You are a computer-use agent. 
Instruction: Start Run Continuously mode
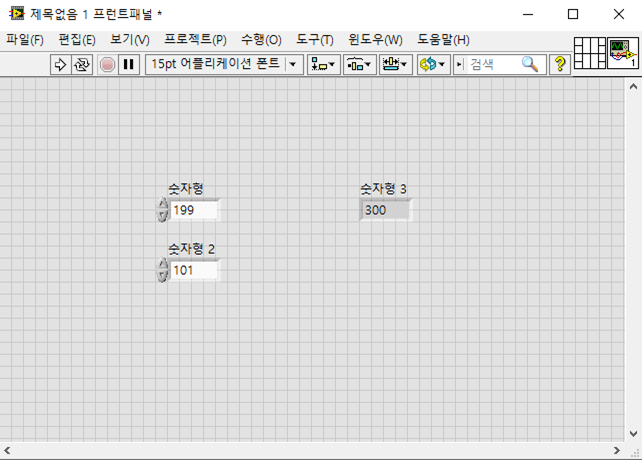(82, 64)
